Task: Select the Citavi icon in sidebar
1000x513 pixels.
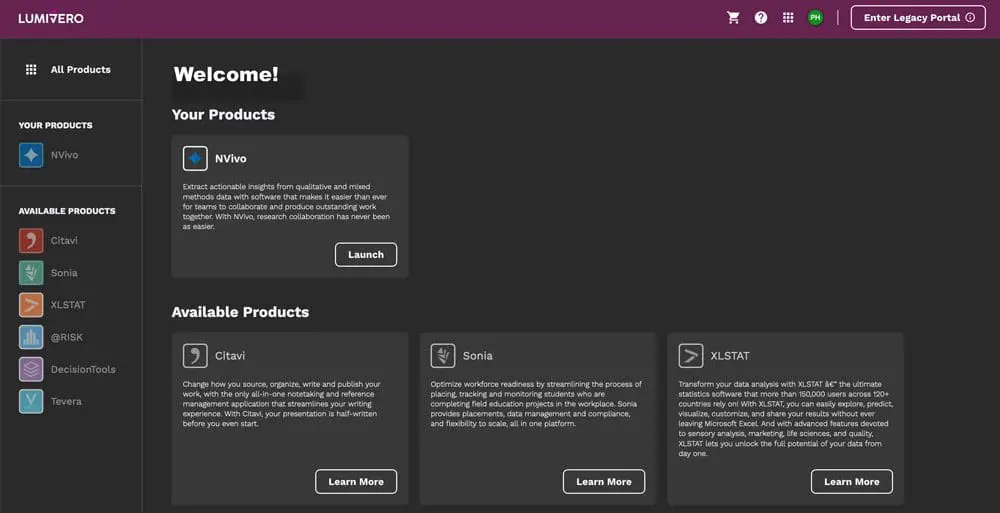Action: coord(31,241)
